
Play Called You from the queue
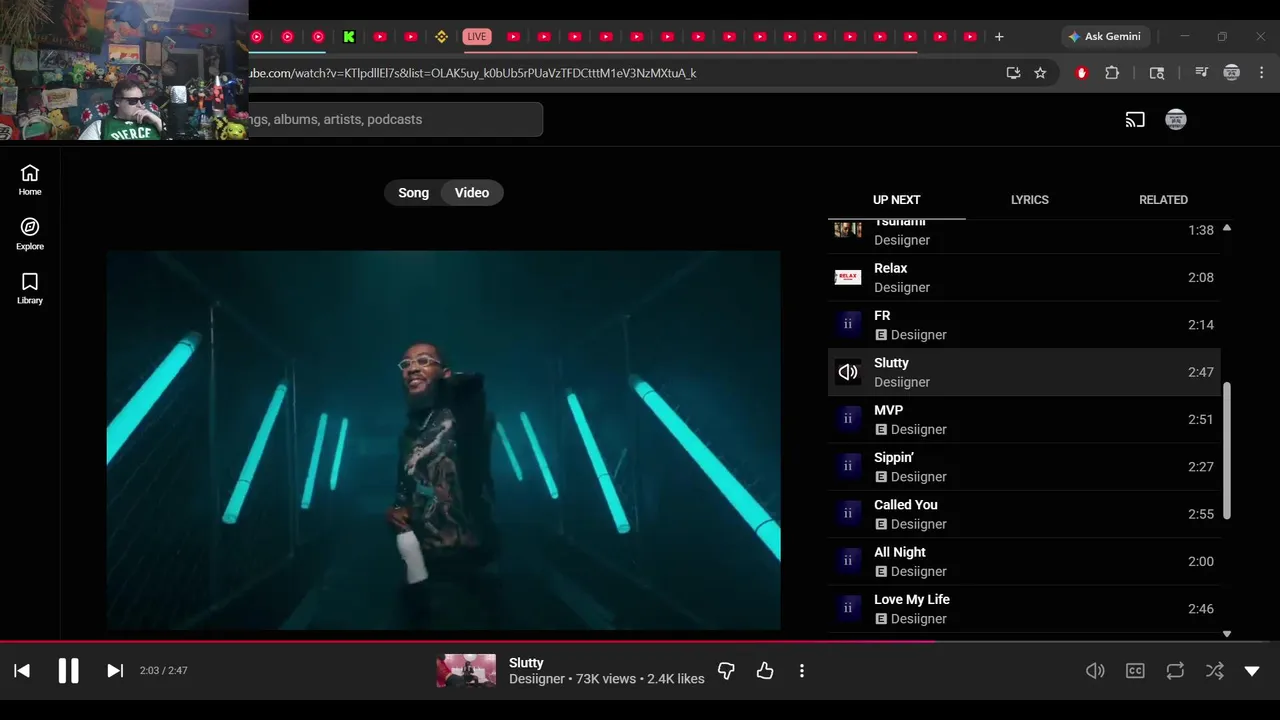(x=1024, y=514)
